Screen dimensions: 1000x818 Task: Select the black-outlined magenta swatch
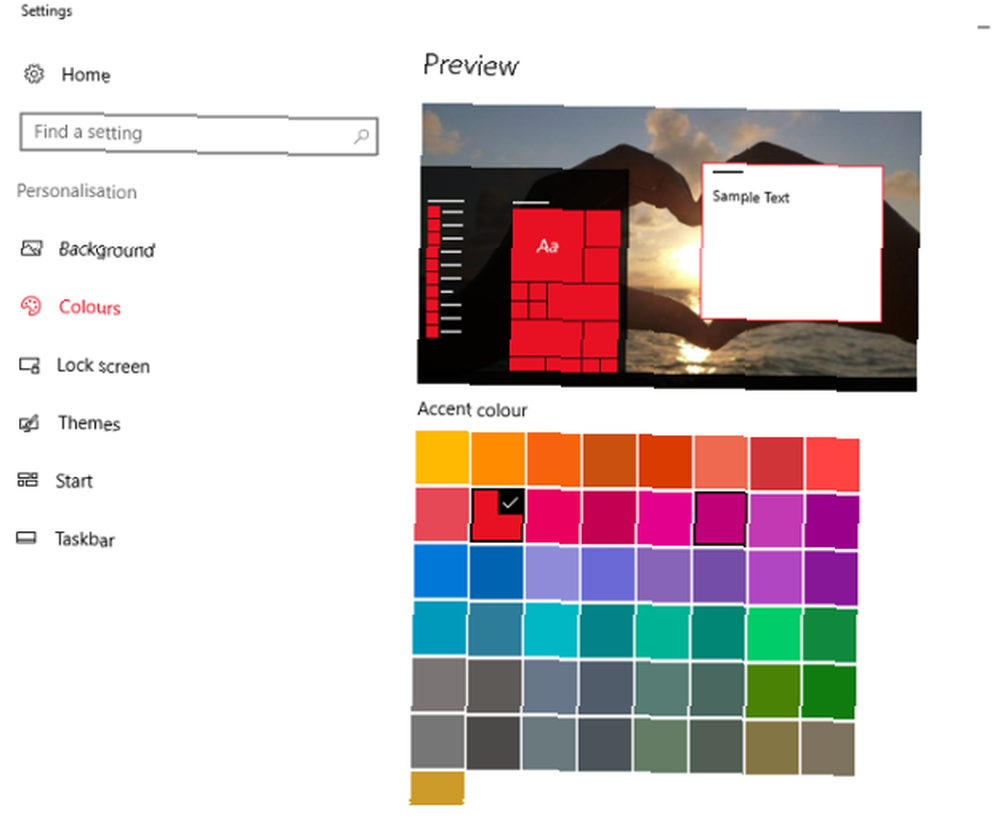pyautogui.click(x=720, y=518)
